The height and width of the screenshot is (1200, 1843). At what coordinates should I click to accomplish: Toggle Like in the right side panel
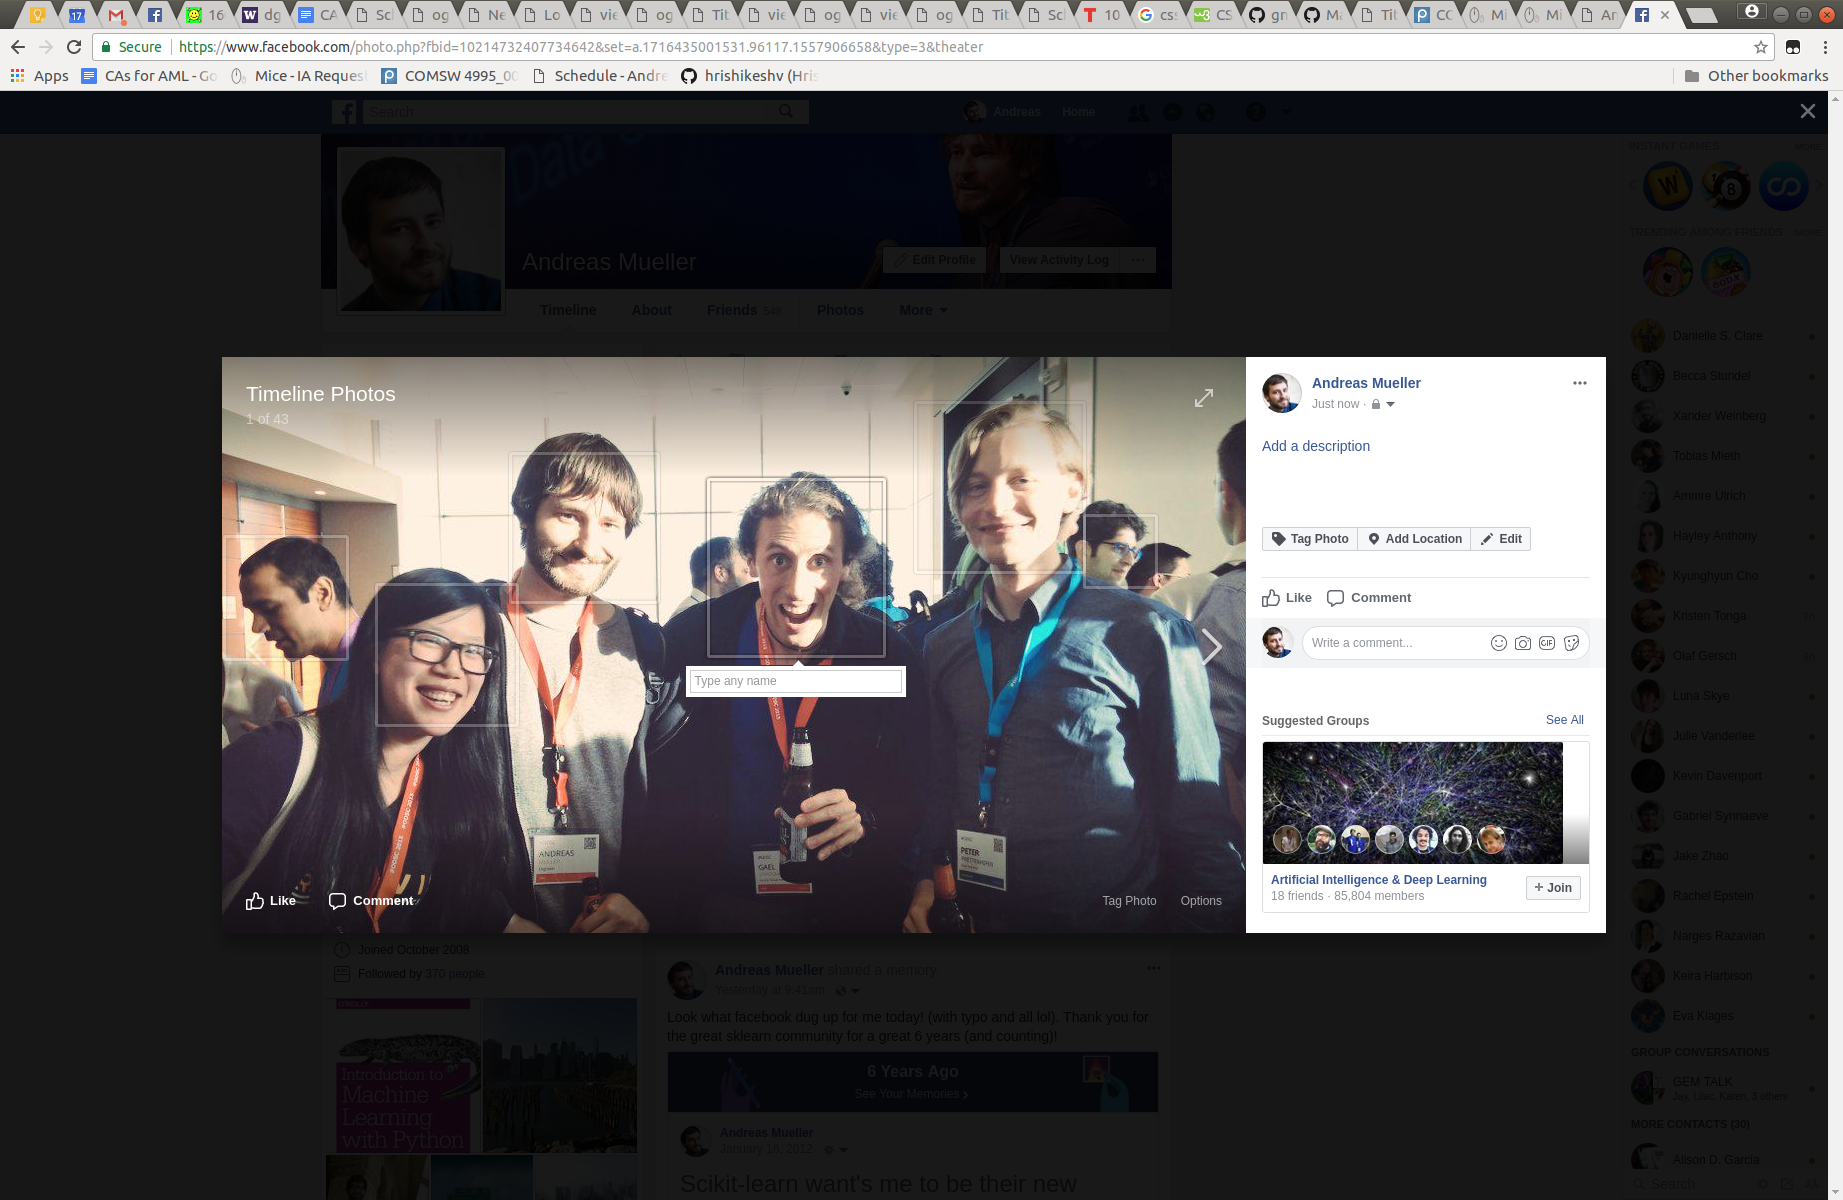(1287, 598)
